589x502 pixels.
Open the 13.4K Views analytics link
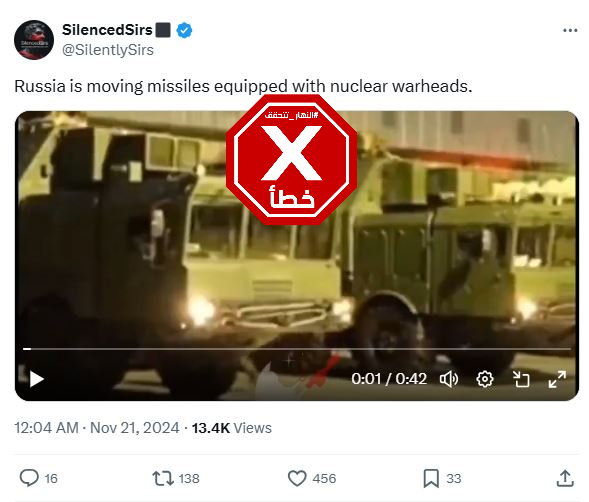point(232,428)
